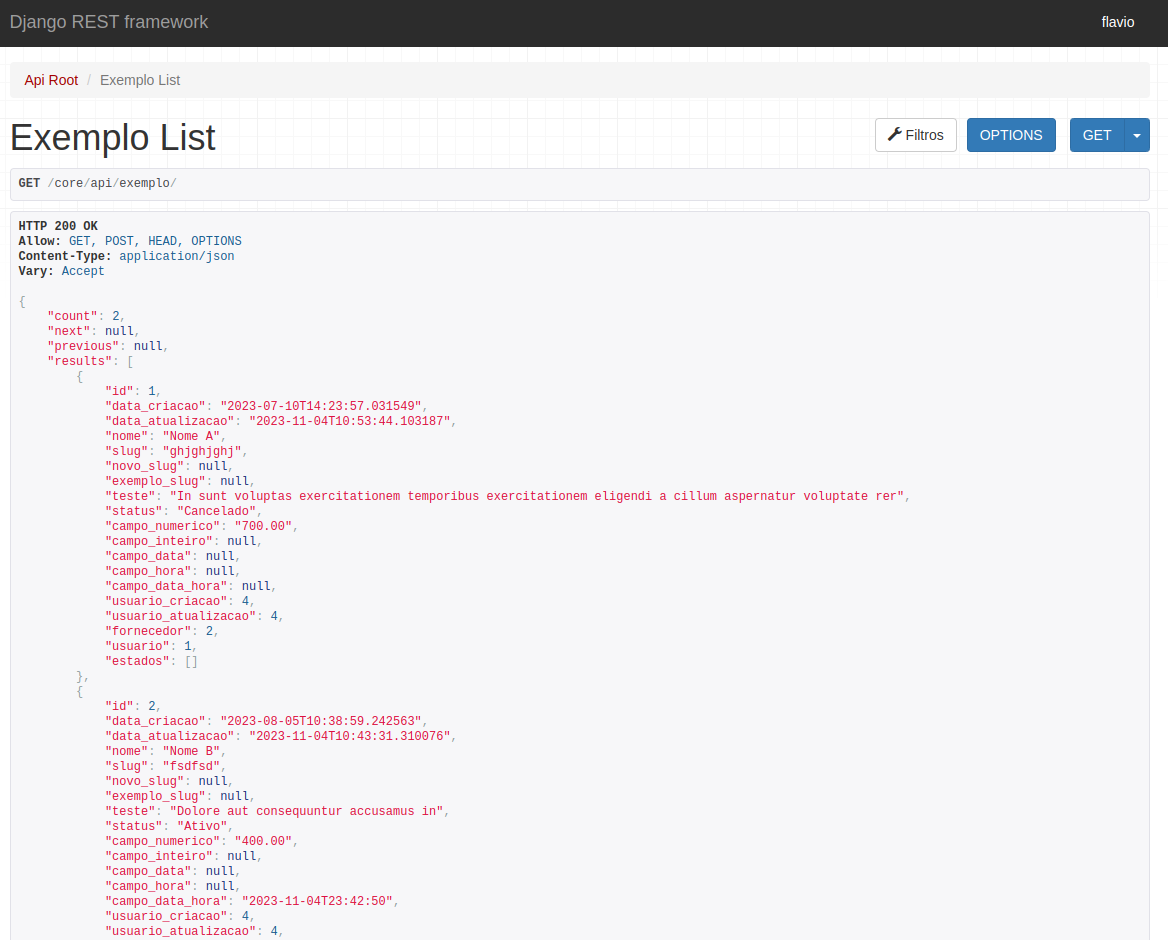The width and height of the screenshot is (1168, 940).
Task: Click the "count": 2 line
Action: point(86,316)
